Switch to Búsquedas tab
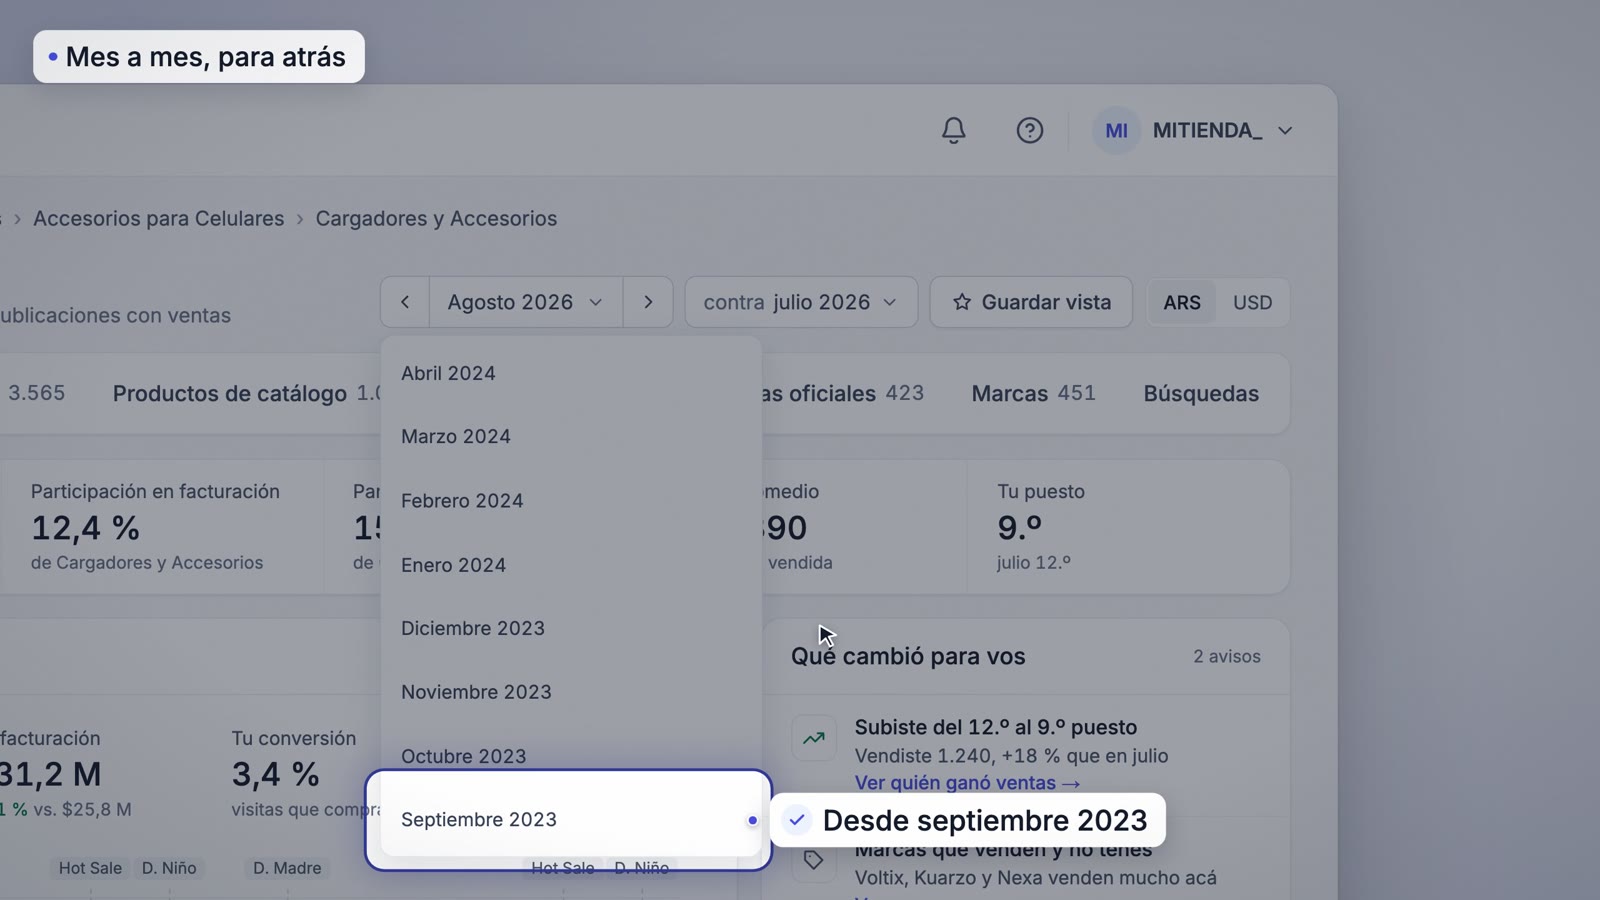The width and height of the screenshot is (1600, 900). pos(1201,394)
